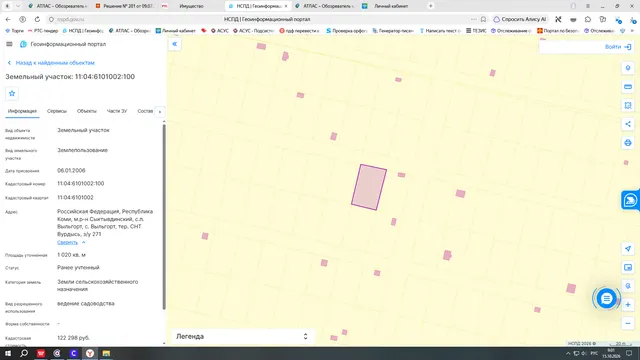Click date value '06.01.2006'
Image resolution: width=640 pixels, height=360 pixels.
click(x=71, y=171)
